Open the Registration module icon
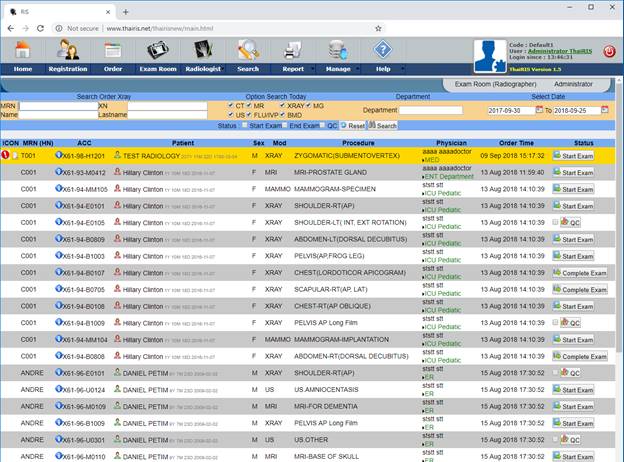 67,51
